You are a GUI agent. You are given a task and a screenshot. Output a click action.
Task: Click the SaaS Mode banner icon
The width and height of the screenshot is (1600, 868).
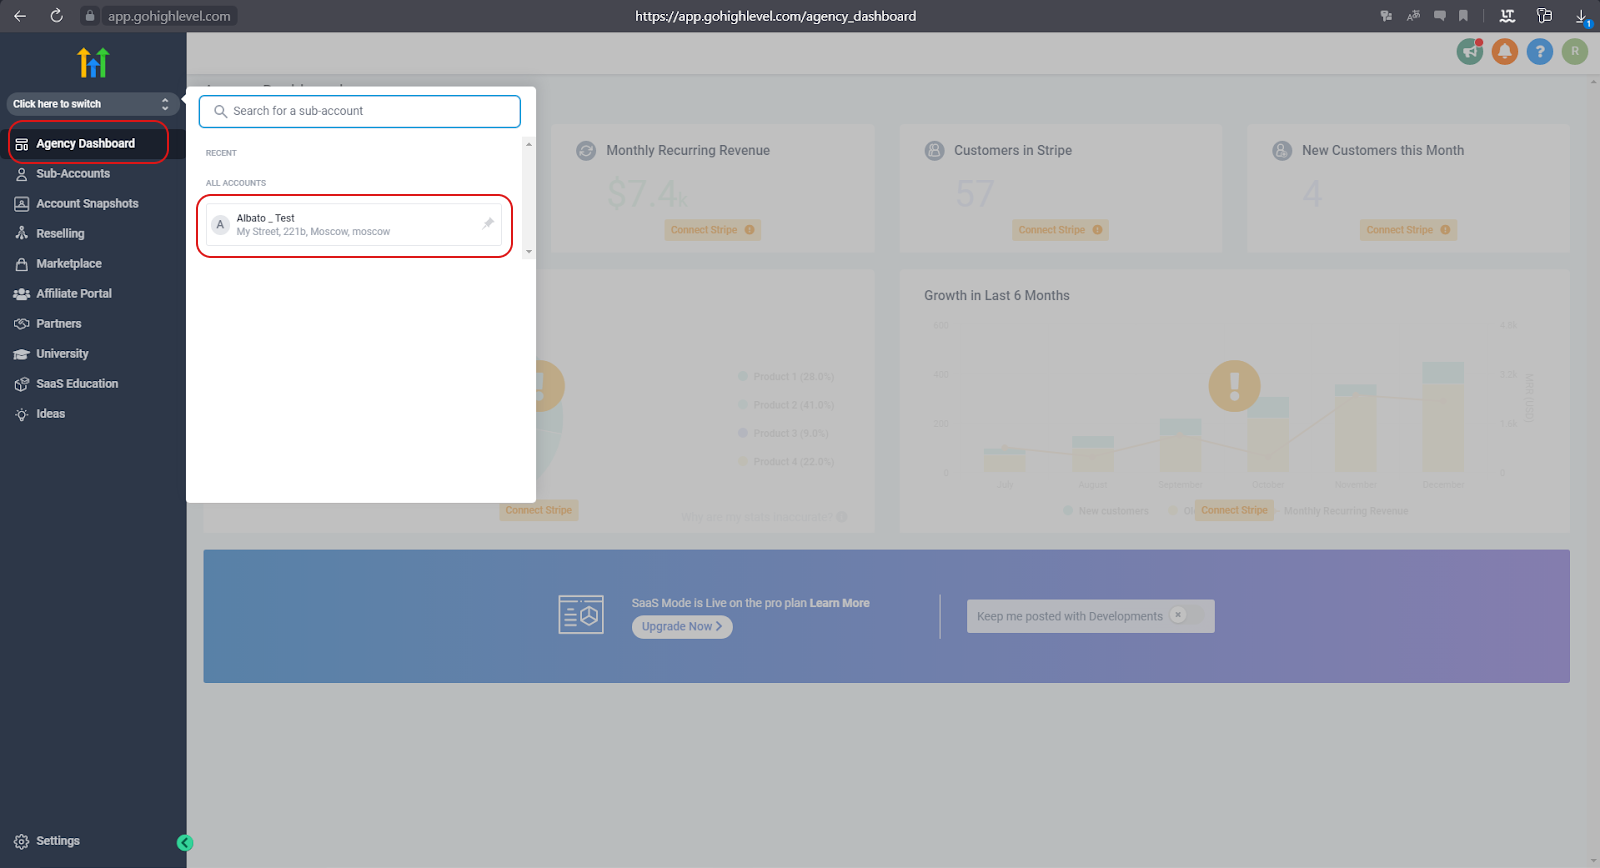coord(581,614)
